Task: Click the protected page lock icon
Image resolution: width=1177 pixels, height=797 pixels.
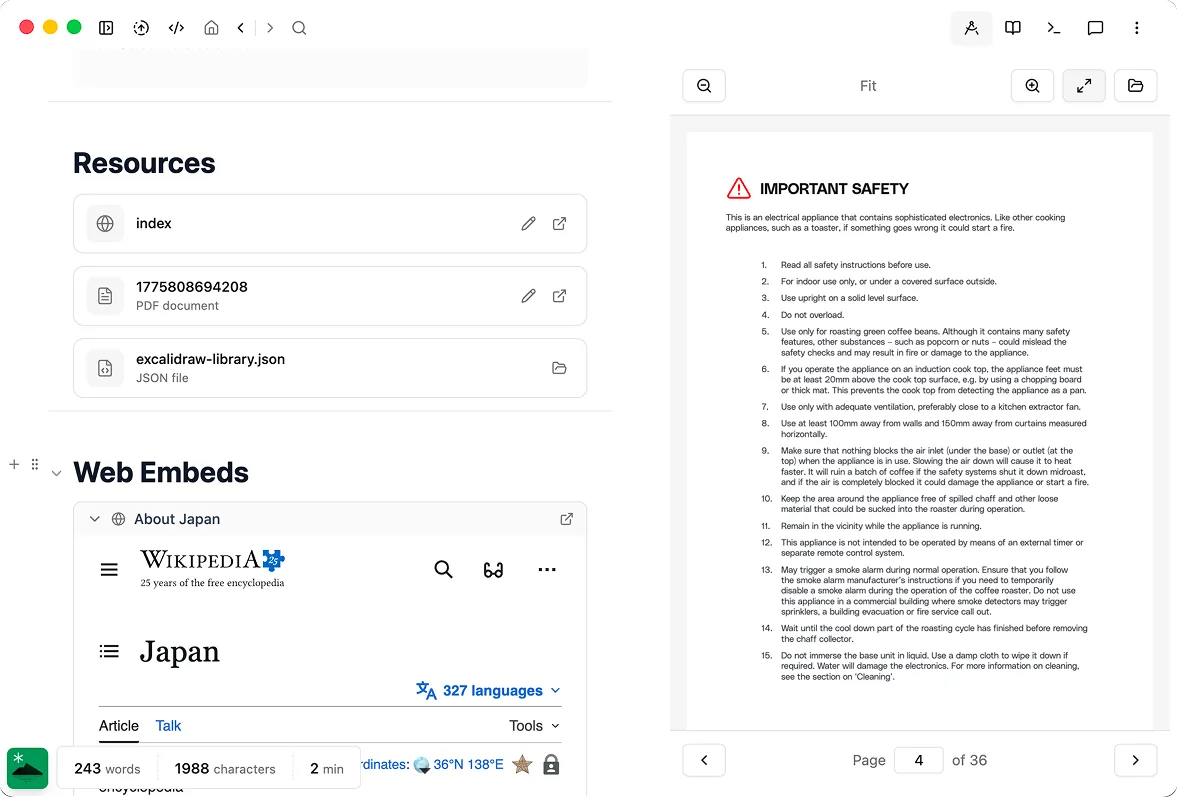Action: pos(551,765)
